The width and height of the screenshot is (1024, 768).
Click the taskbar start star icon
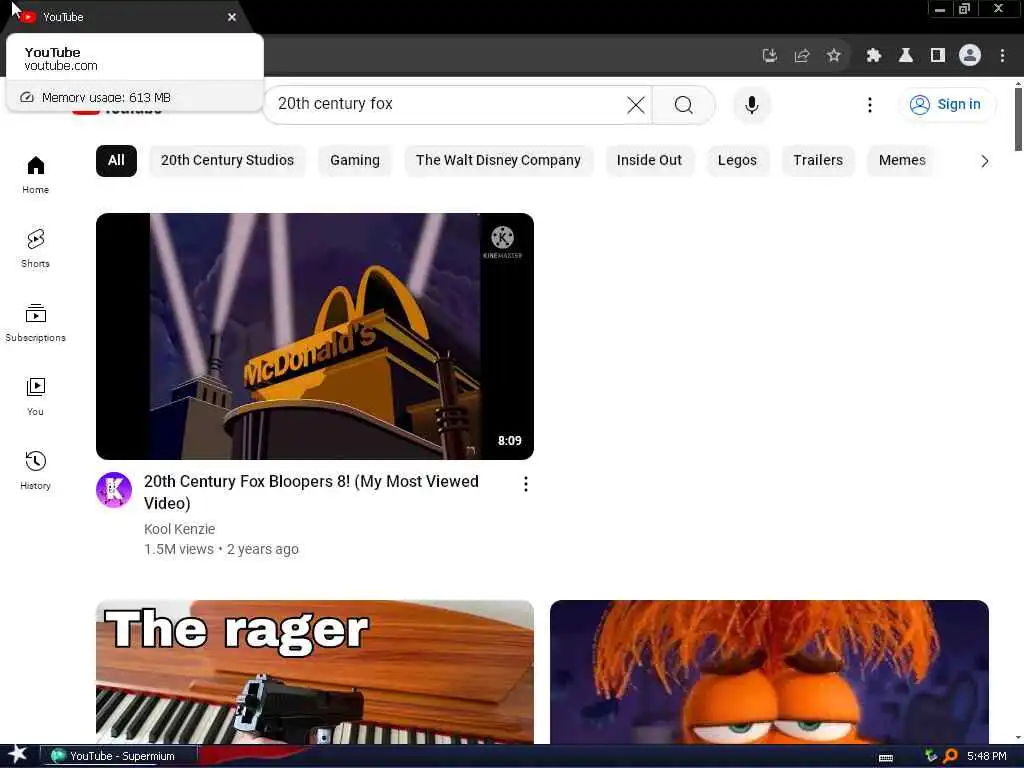(17, 755)
